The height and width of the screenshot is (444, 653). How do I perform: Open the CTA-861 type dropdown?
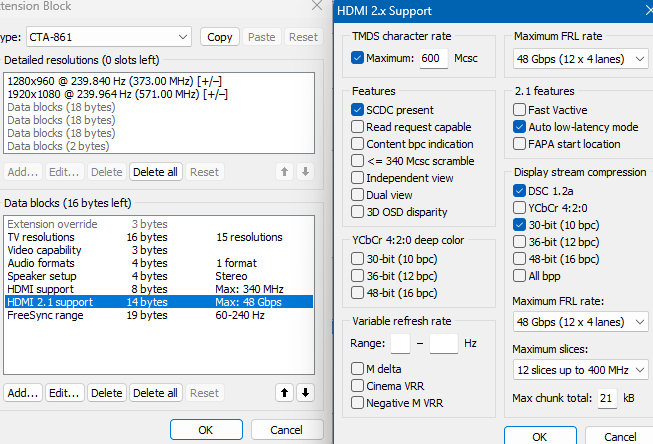[x=108, y=37]
